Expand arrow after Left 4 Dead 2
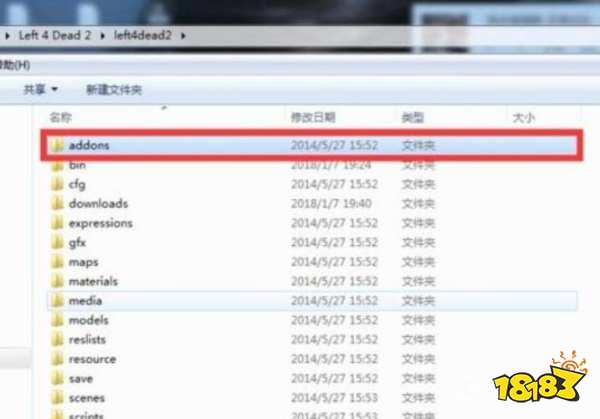The width and height of the screenshot is (600, 419). (103, 36)
